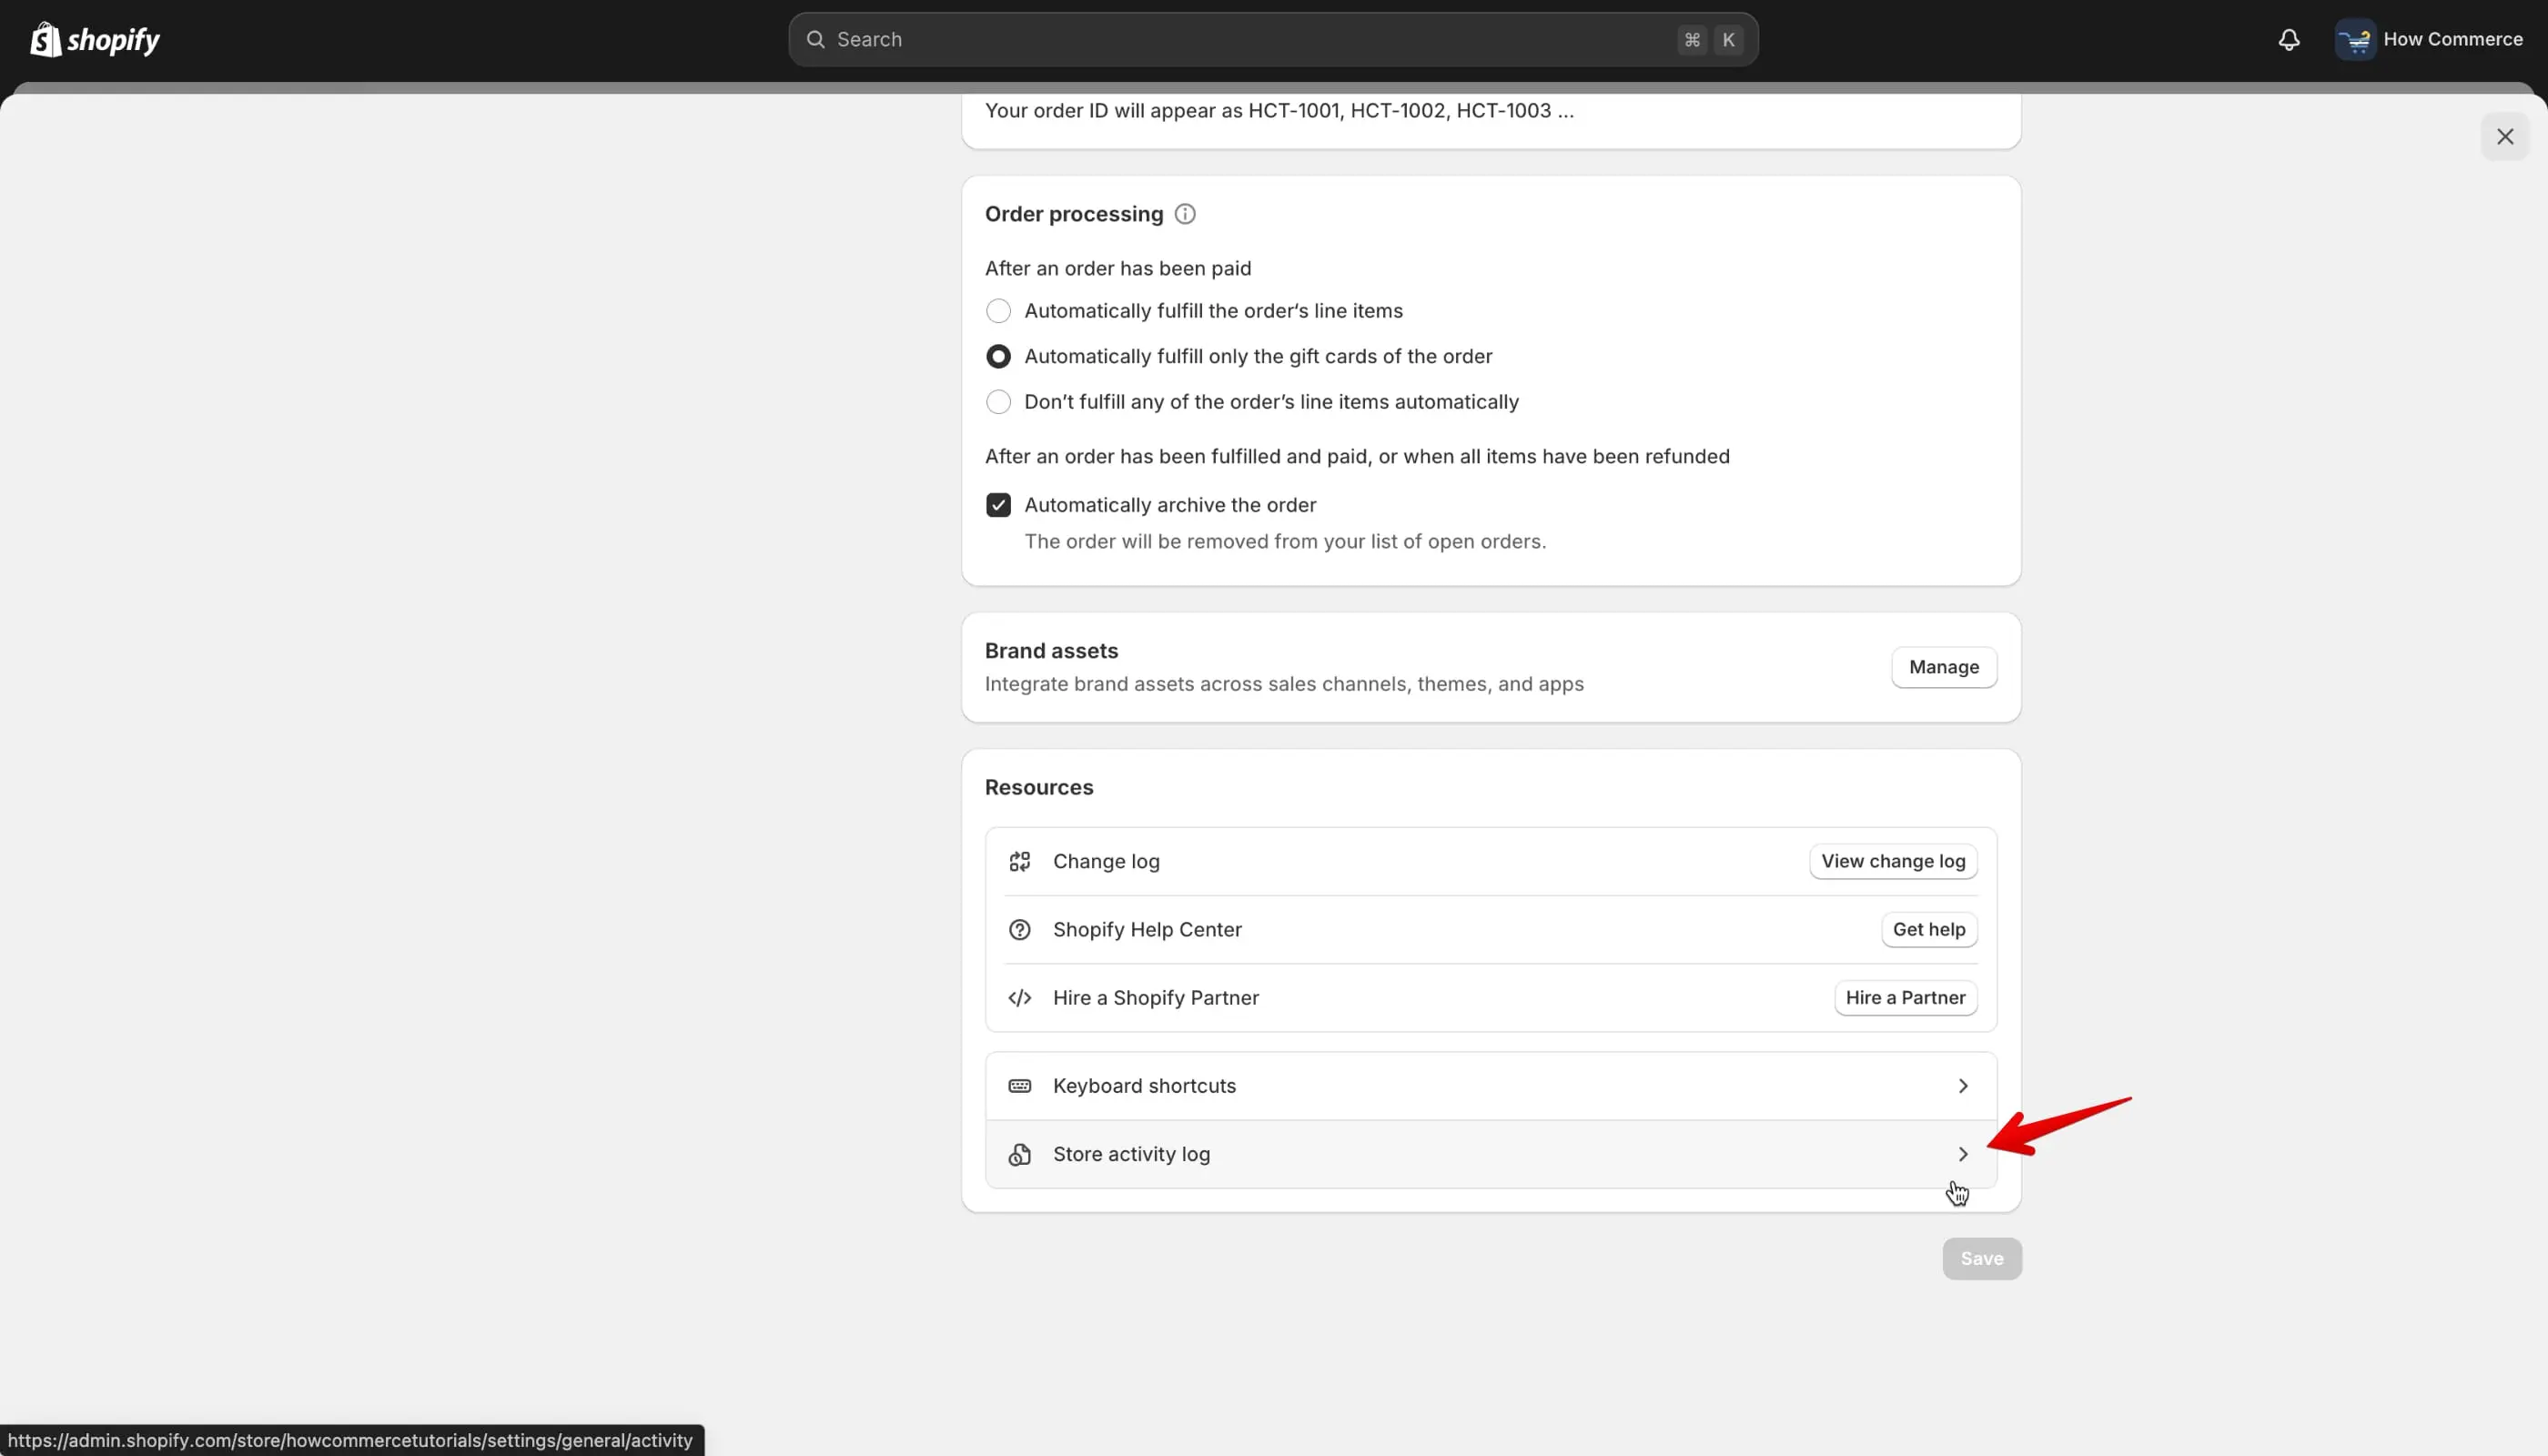Click the Resources heading

(x=1038, y=787)
